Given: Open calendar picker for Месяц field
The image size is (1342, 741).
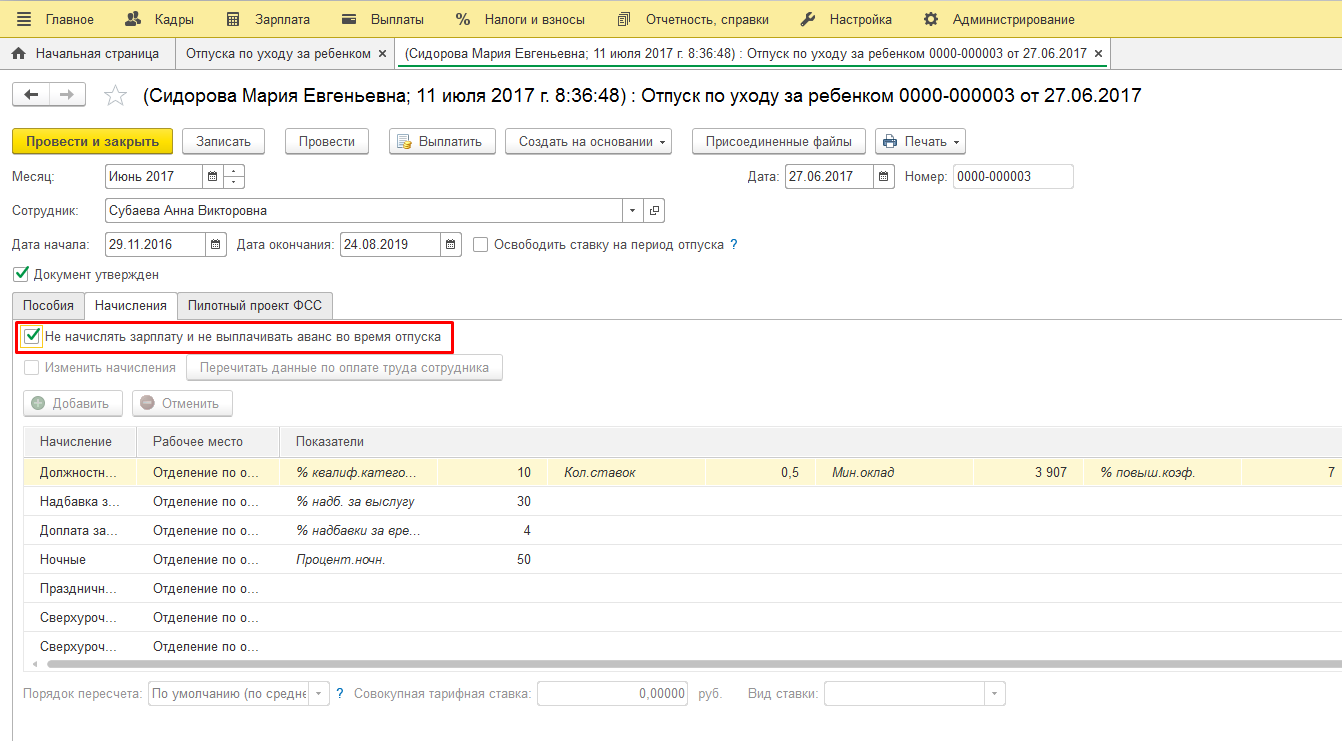Looking at the screenshot, I should pyautogui.click(x=212, y=177).
